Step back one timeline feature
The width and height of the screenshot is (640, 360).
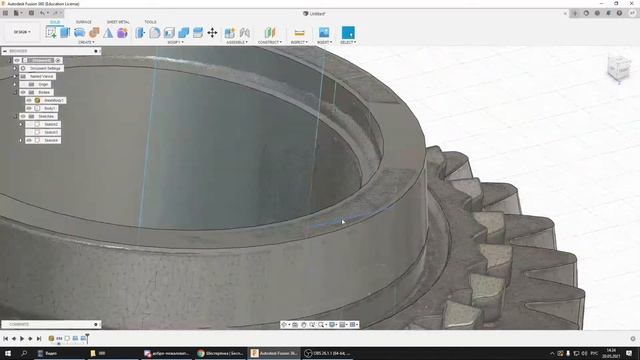point(14,338)
